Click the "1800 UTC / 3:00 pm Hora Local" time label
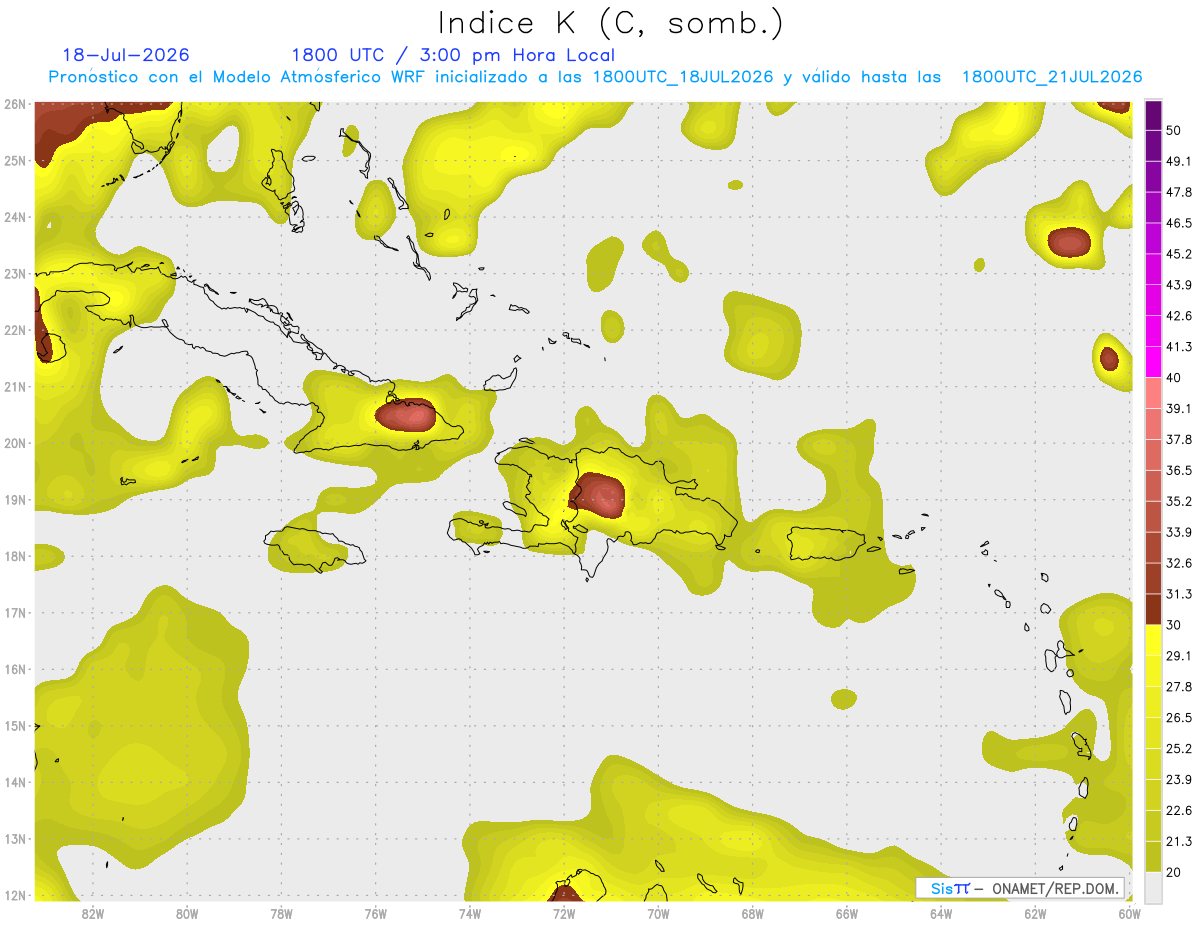Screen dimensions: 1200x927 [x=453, y=55]
